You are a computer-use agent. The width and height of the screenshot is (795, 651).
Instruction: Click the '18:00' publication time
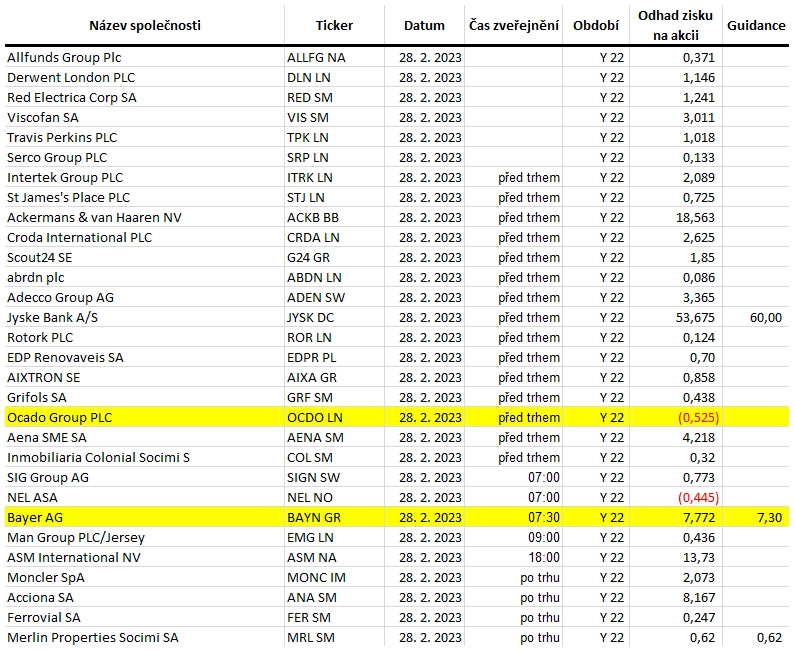544,558
